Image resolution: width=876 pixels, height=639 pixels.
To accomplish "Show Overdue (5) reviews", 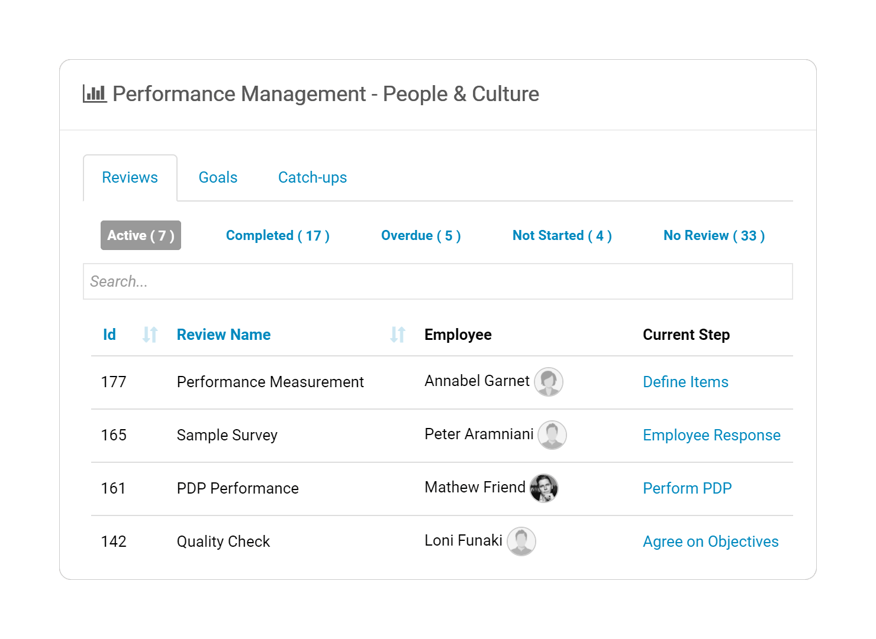I will pos(421,236).
